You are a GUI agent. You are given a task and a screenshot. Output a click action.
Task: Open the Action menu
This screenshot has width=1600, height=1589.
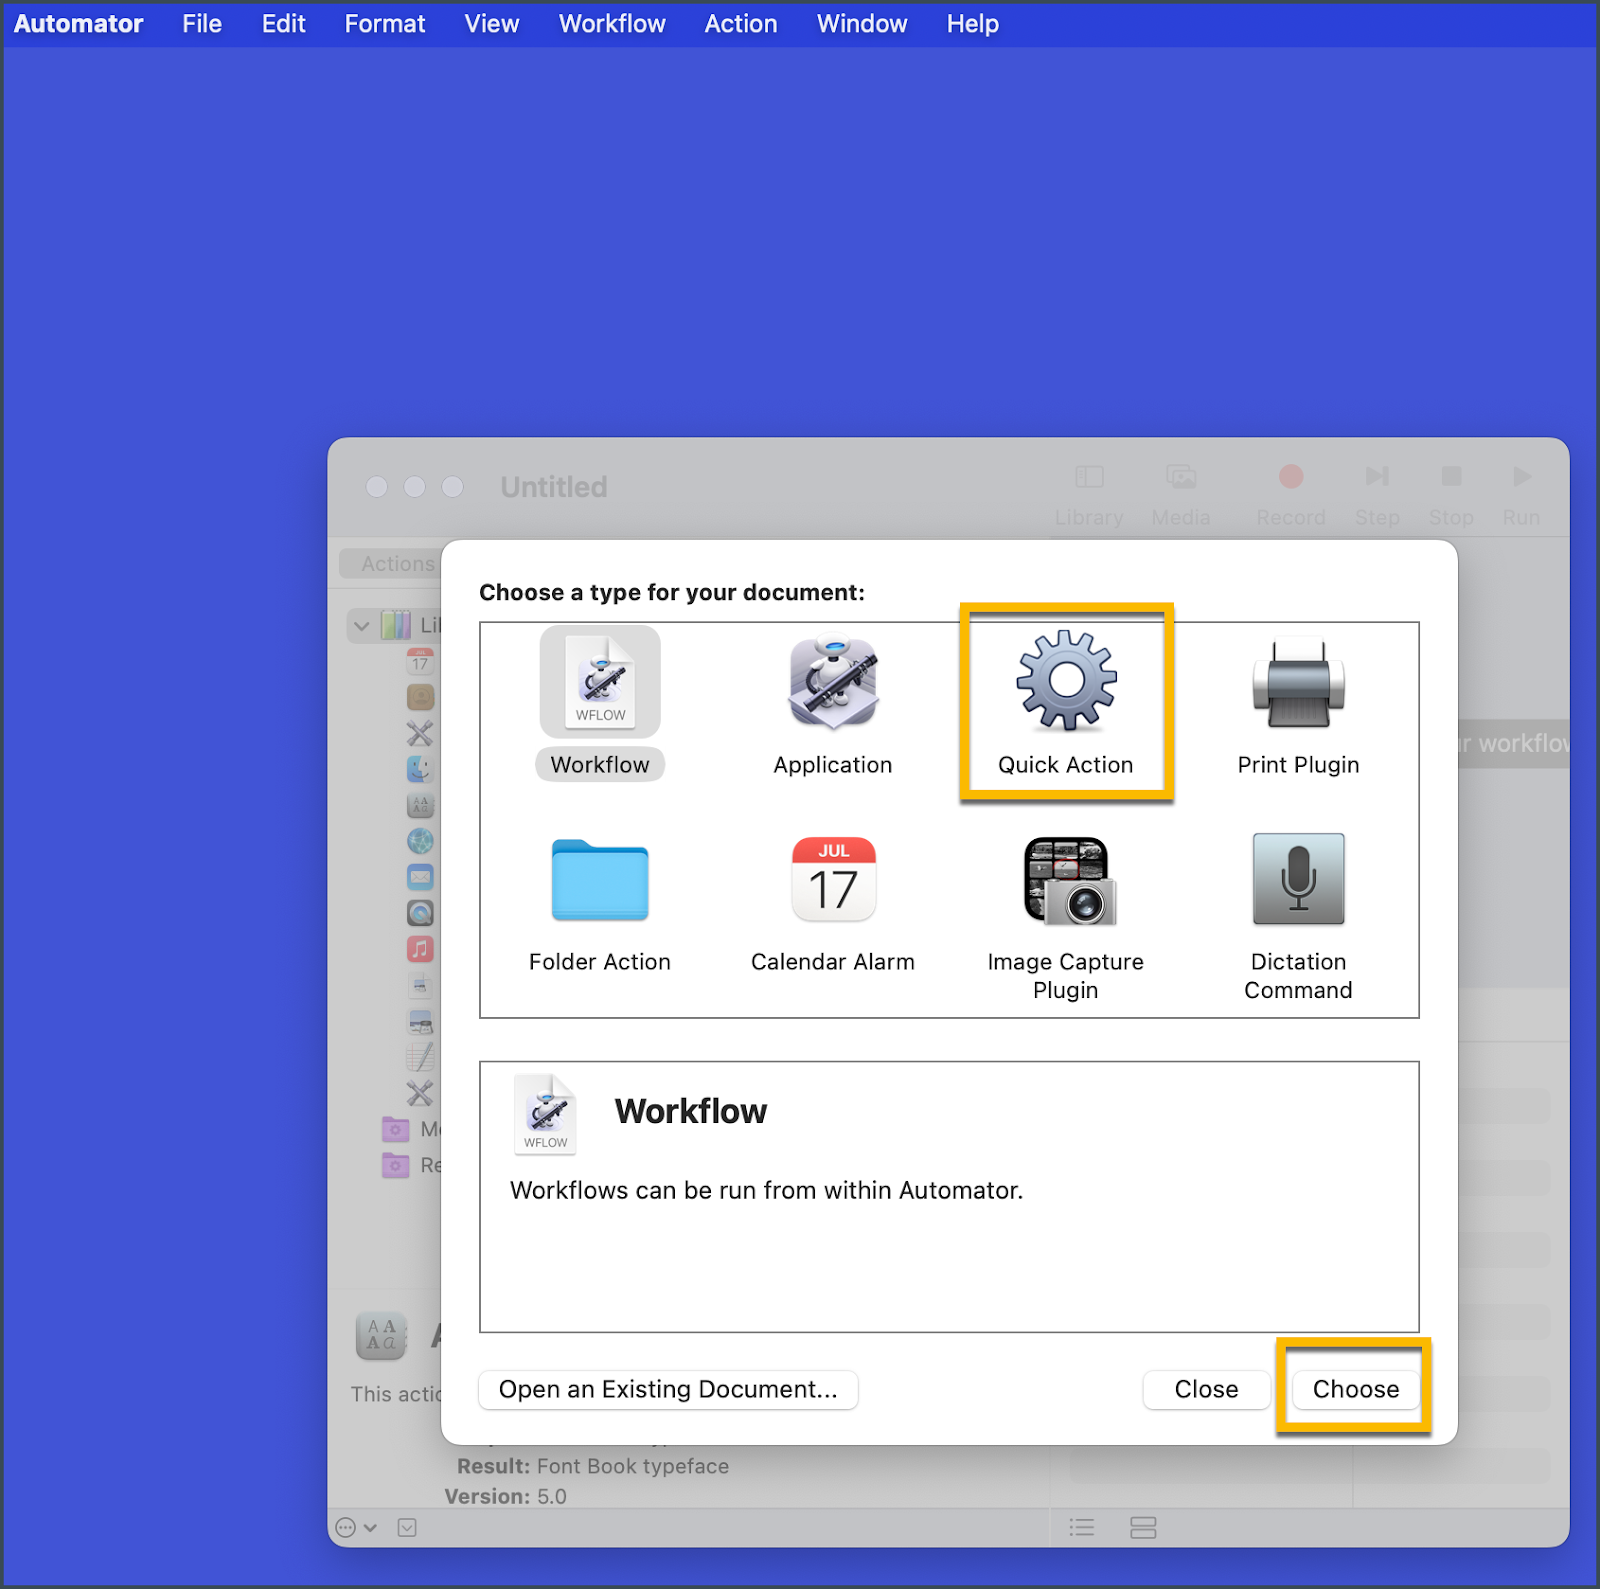[x=741, y=23]
